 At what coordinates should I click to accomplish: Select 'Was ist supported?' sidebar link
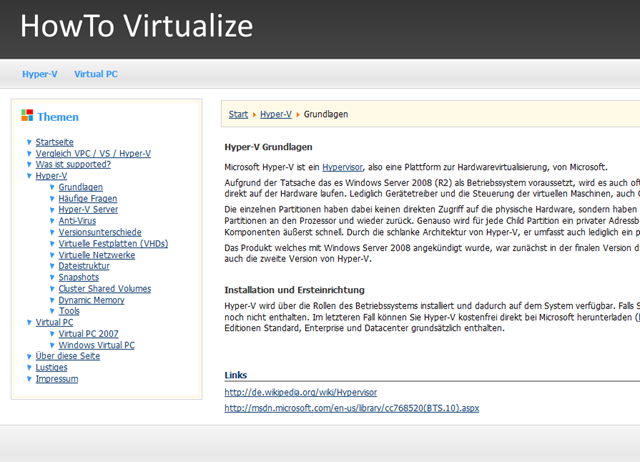[x=73, y=164]
